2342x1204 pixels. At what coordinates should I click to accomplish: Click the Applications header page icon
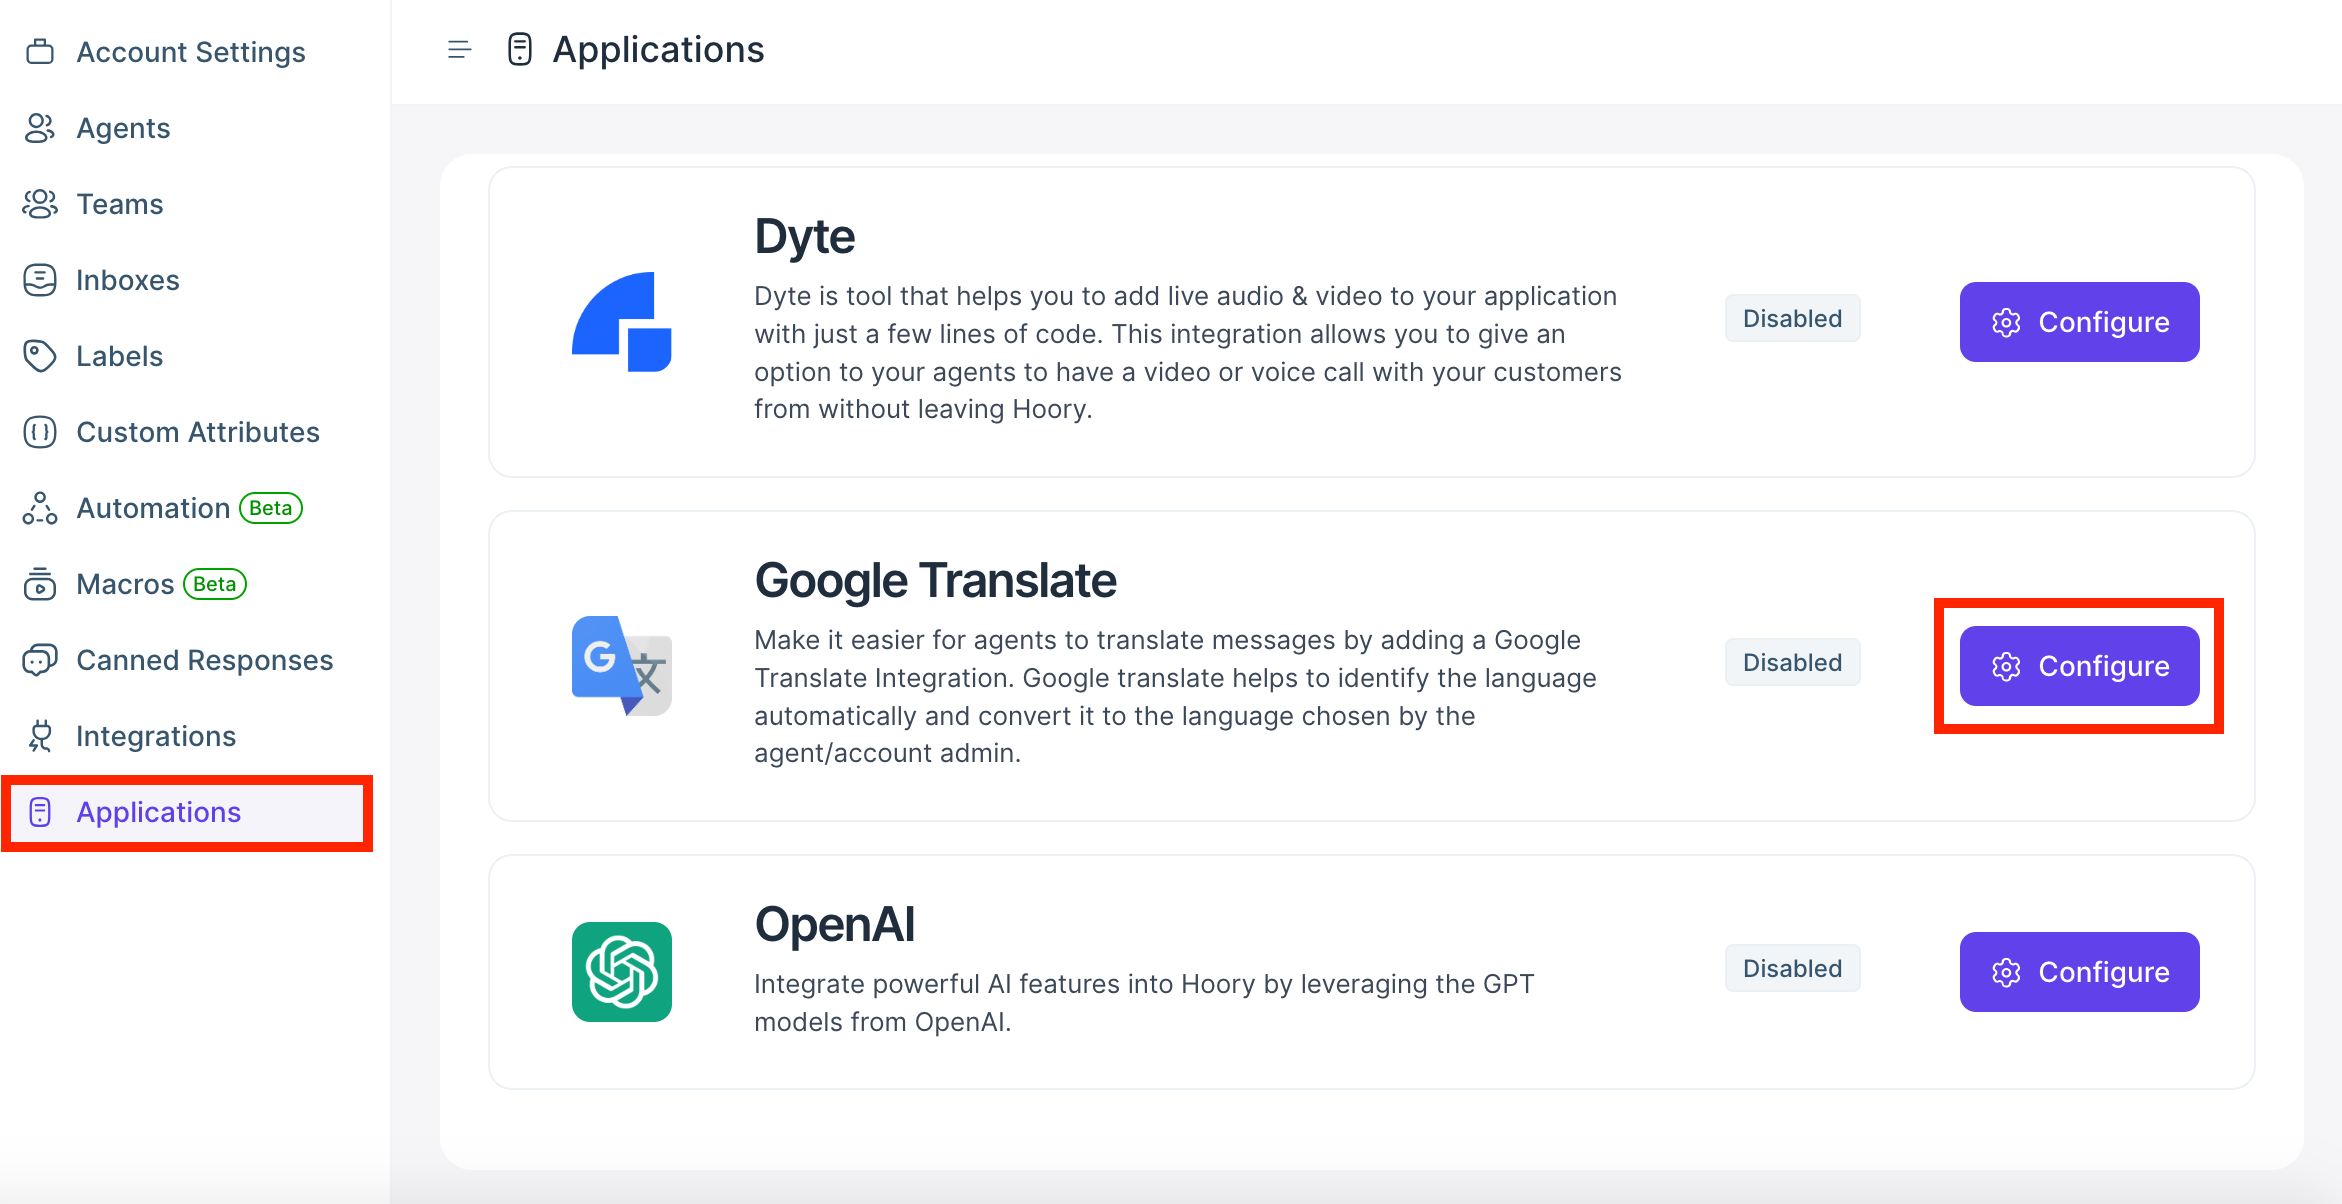pyautogui.click(x=520, y=49)
